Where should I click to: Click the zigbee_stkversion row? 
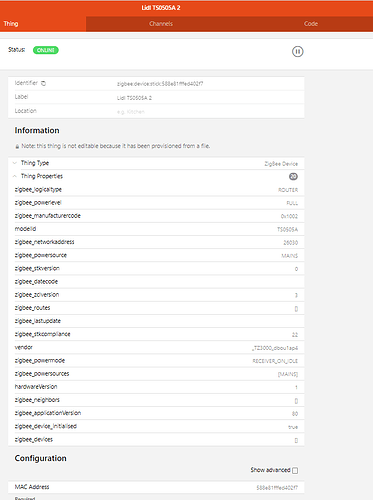tap(156, 269)
